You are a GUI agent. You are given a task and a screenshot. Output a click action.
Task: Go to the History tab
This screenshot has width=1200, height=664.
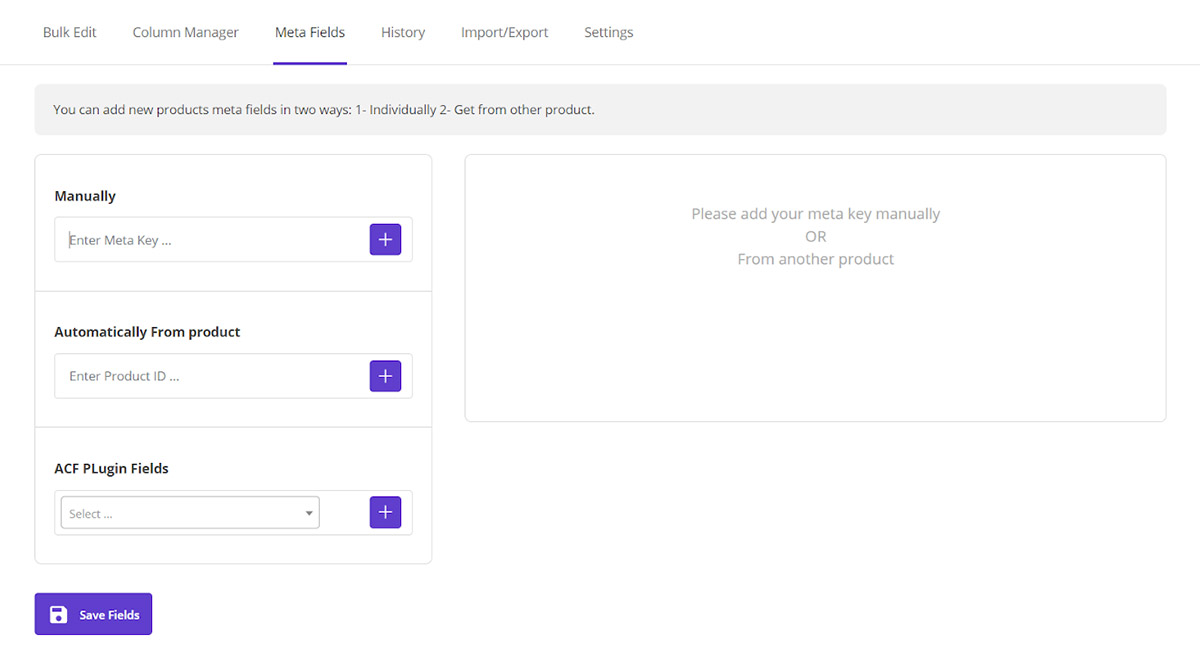[x=403, y=32]
